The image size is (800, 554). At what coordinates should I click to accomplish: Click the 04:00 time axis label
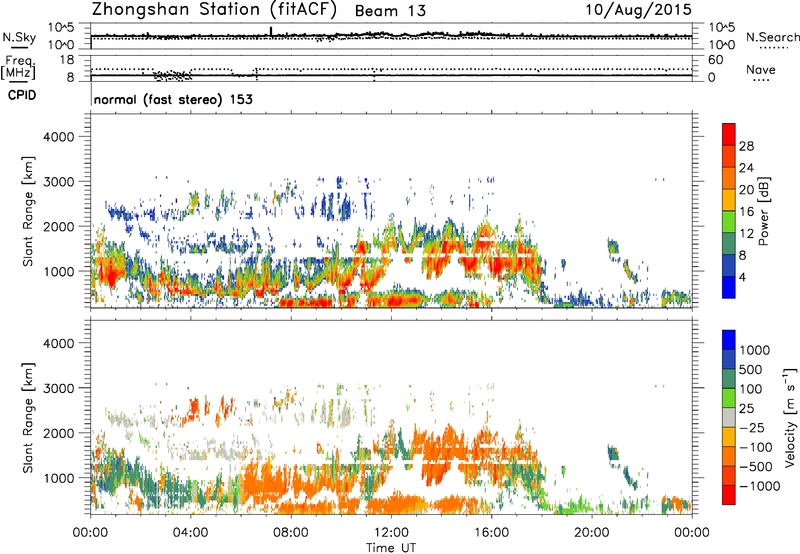click(x=191, y=533)
